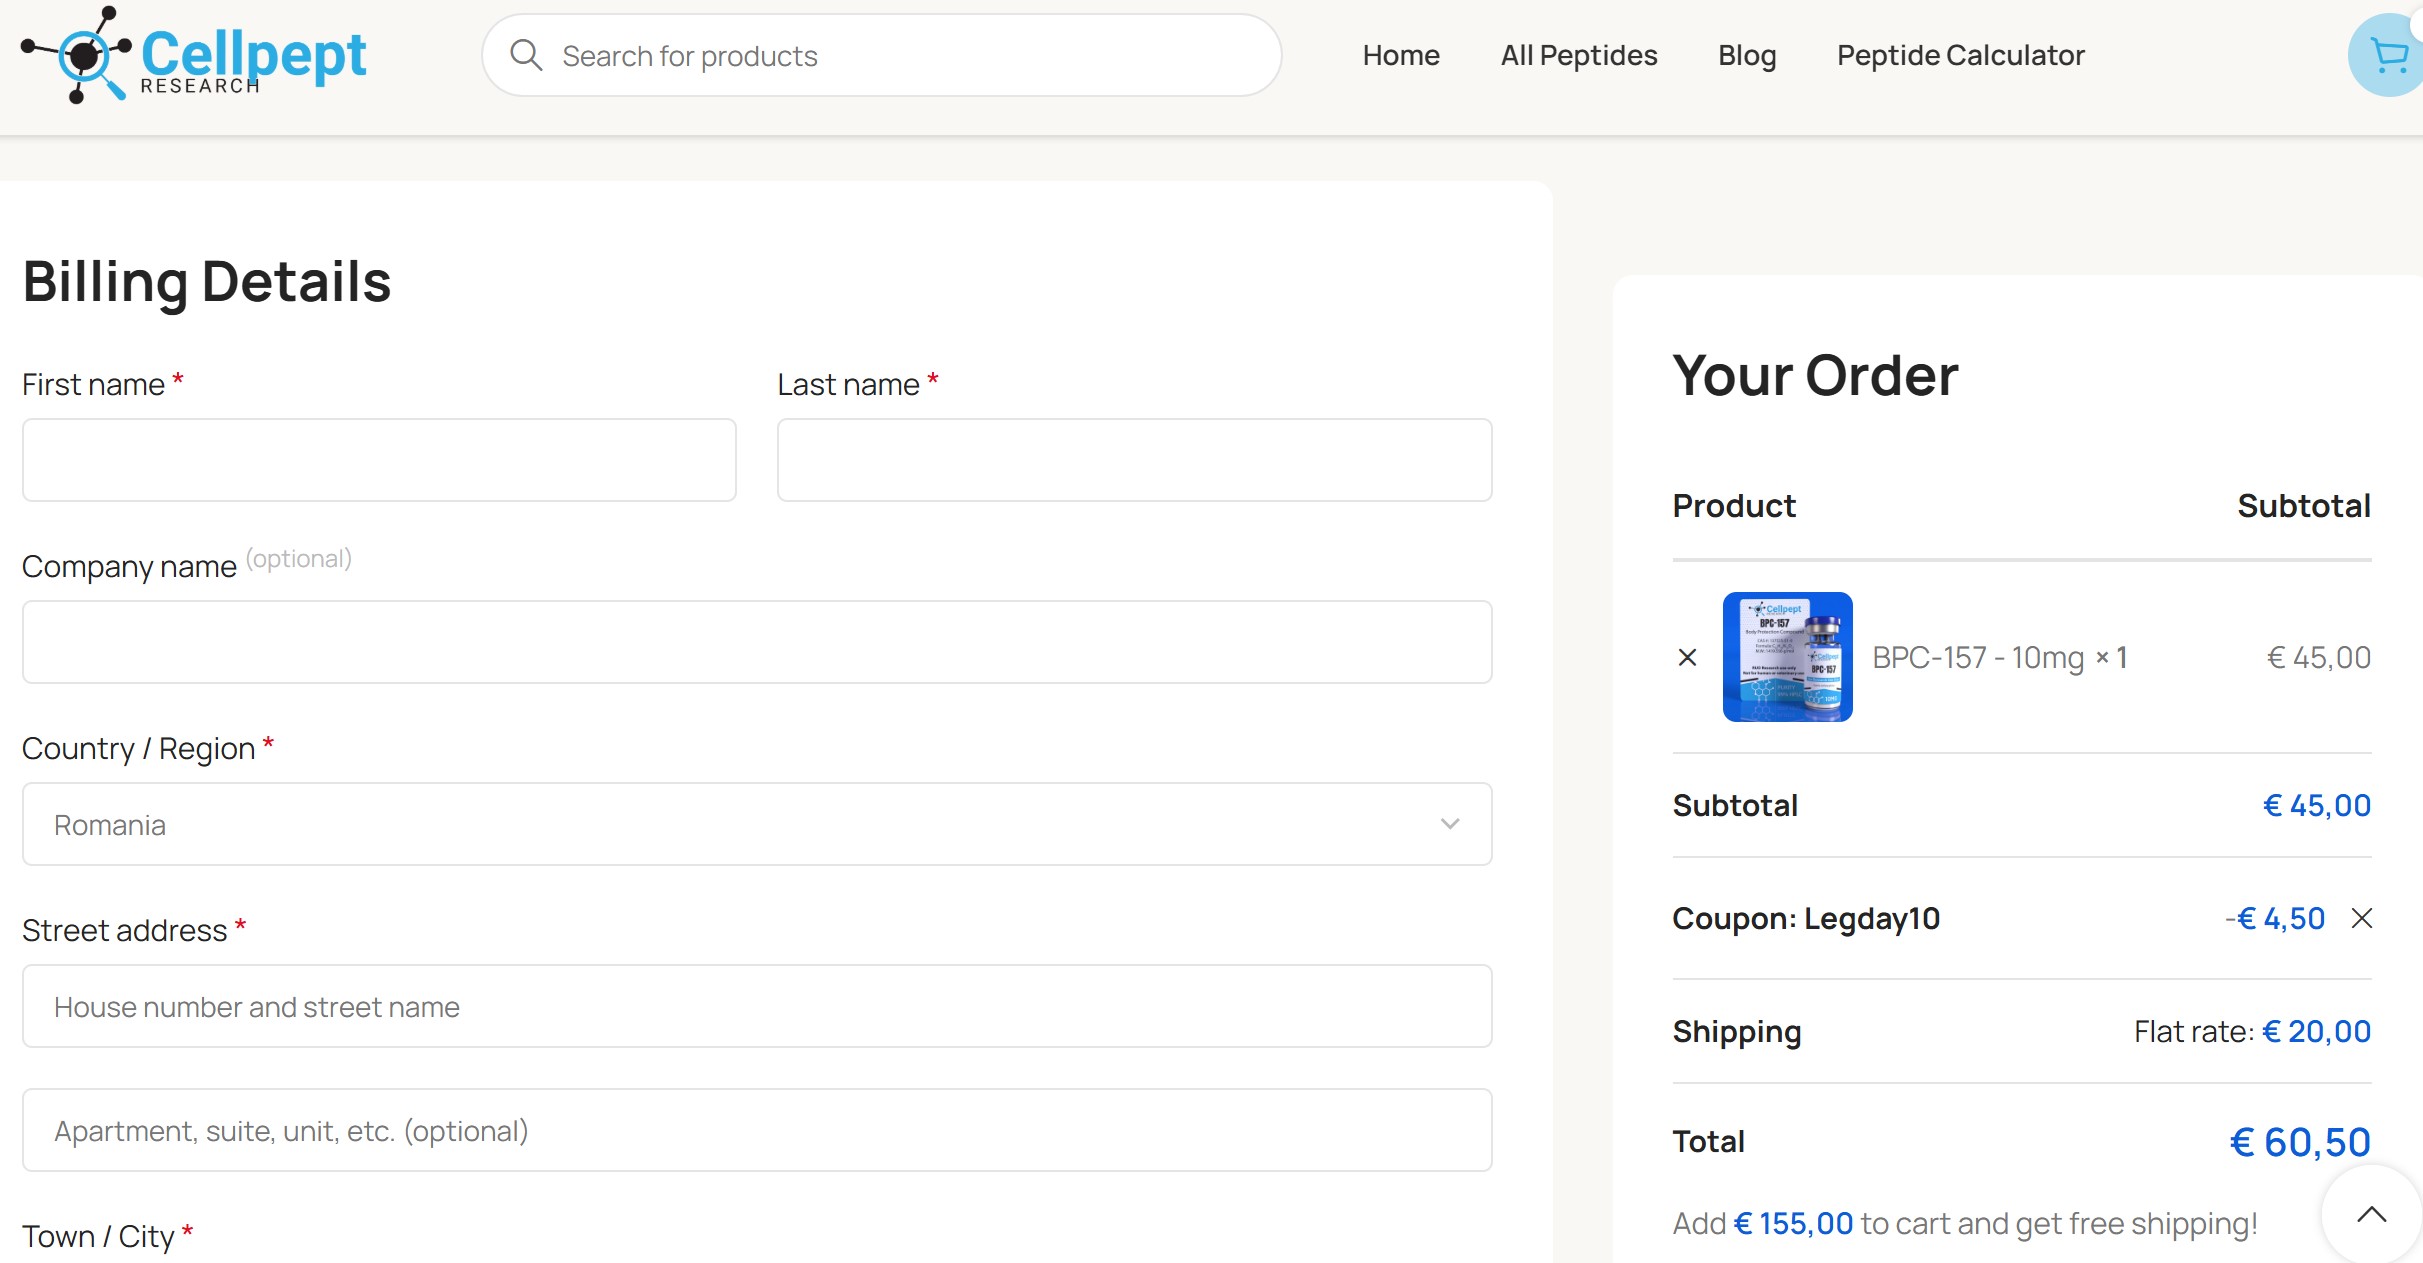Open the Country dropdown chevron
The image size is (2423, 1263).
coord(1450,824)
